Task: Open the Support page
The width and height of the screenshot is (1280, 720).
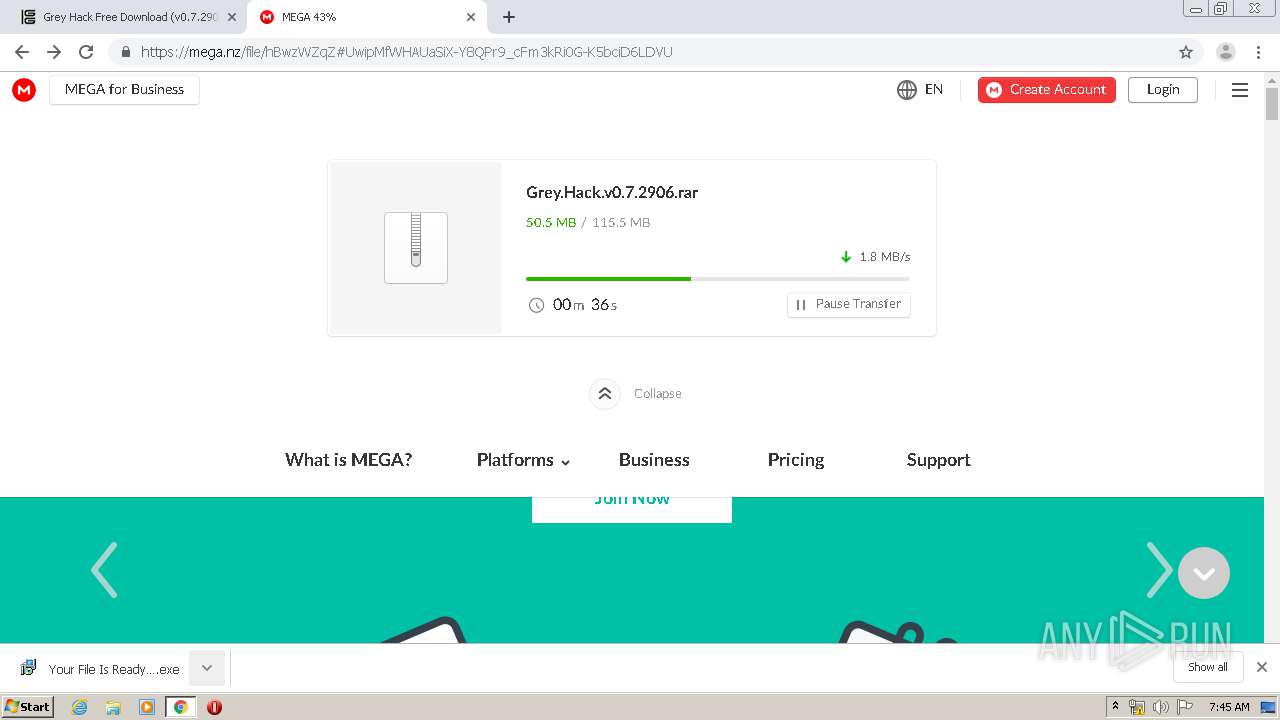Action: tap(939, 460)
